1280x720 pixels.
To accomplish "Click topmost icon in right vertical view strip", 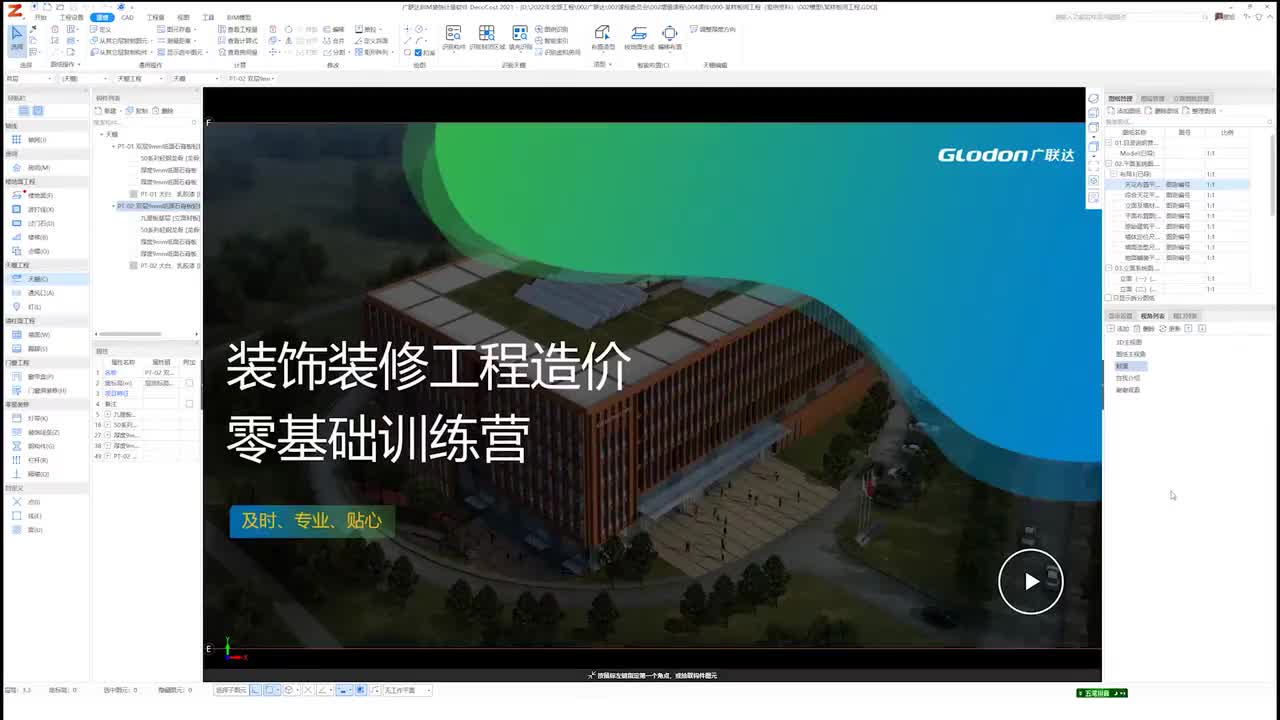I will [1093, 99].
